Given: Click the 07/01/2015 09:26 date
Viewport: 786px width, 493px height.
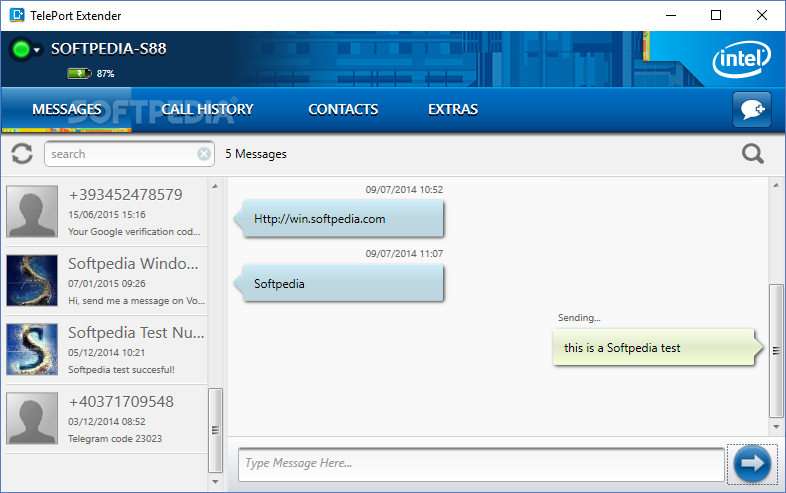Looking at the screenshot, I should click(x=107, y=284).
